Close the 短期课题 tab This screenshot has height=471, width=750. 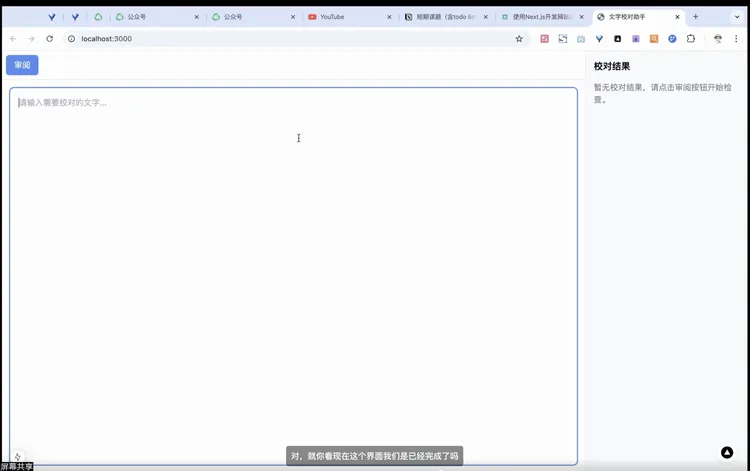click(485, 17)
